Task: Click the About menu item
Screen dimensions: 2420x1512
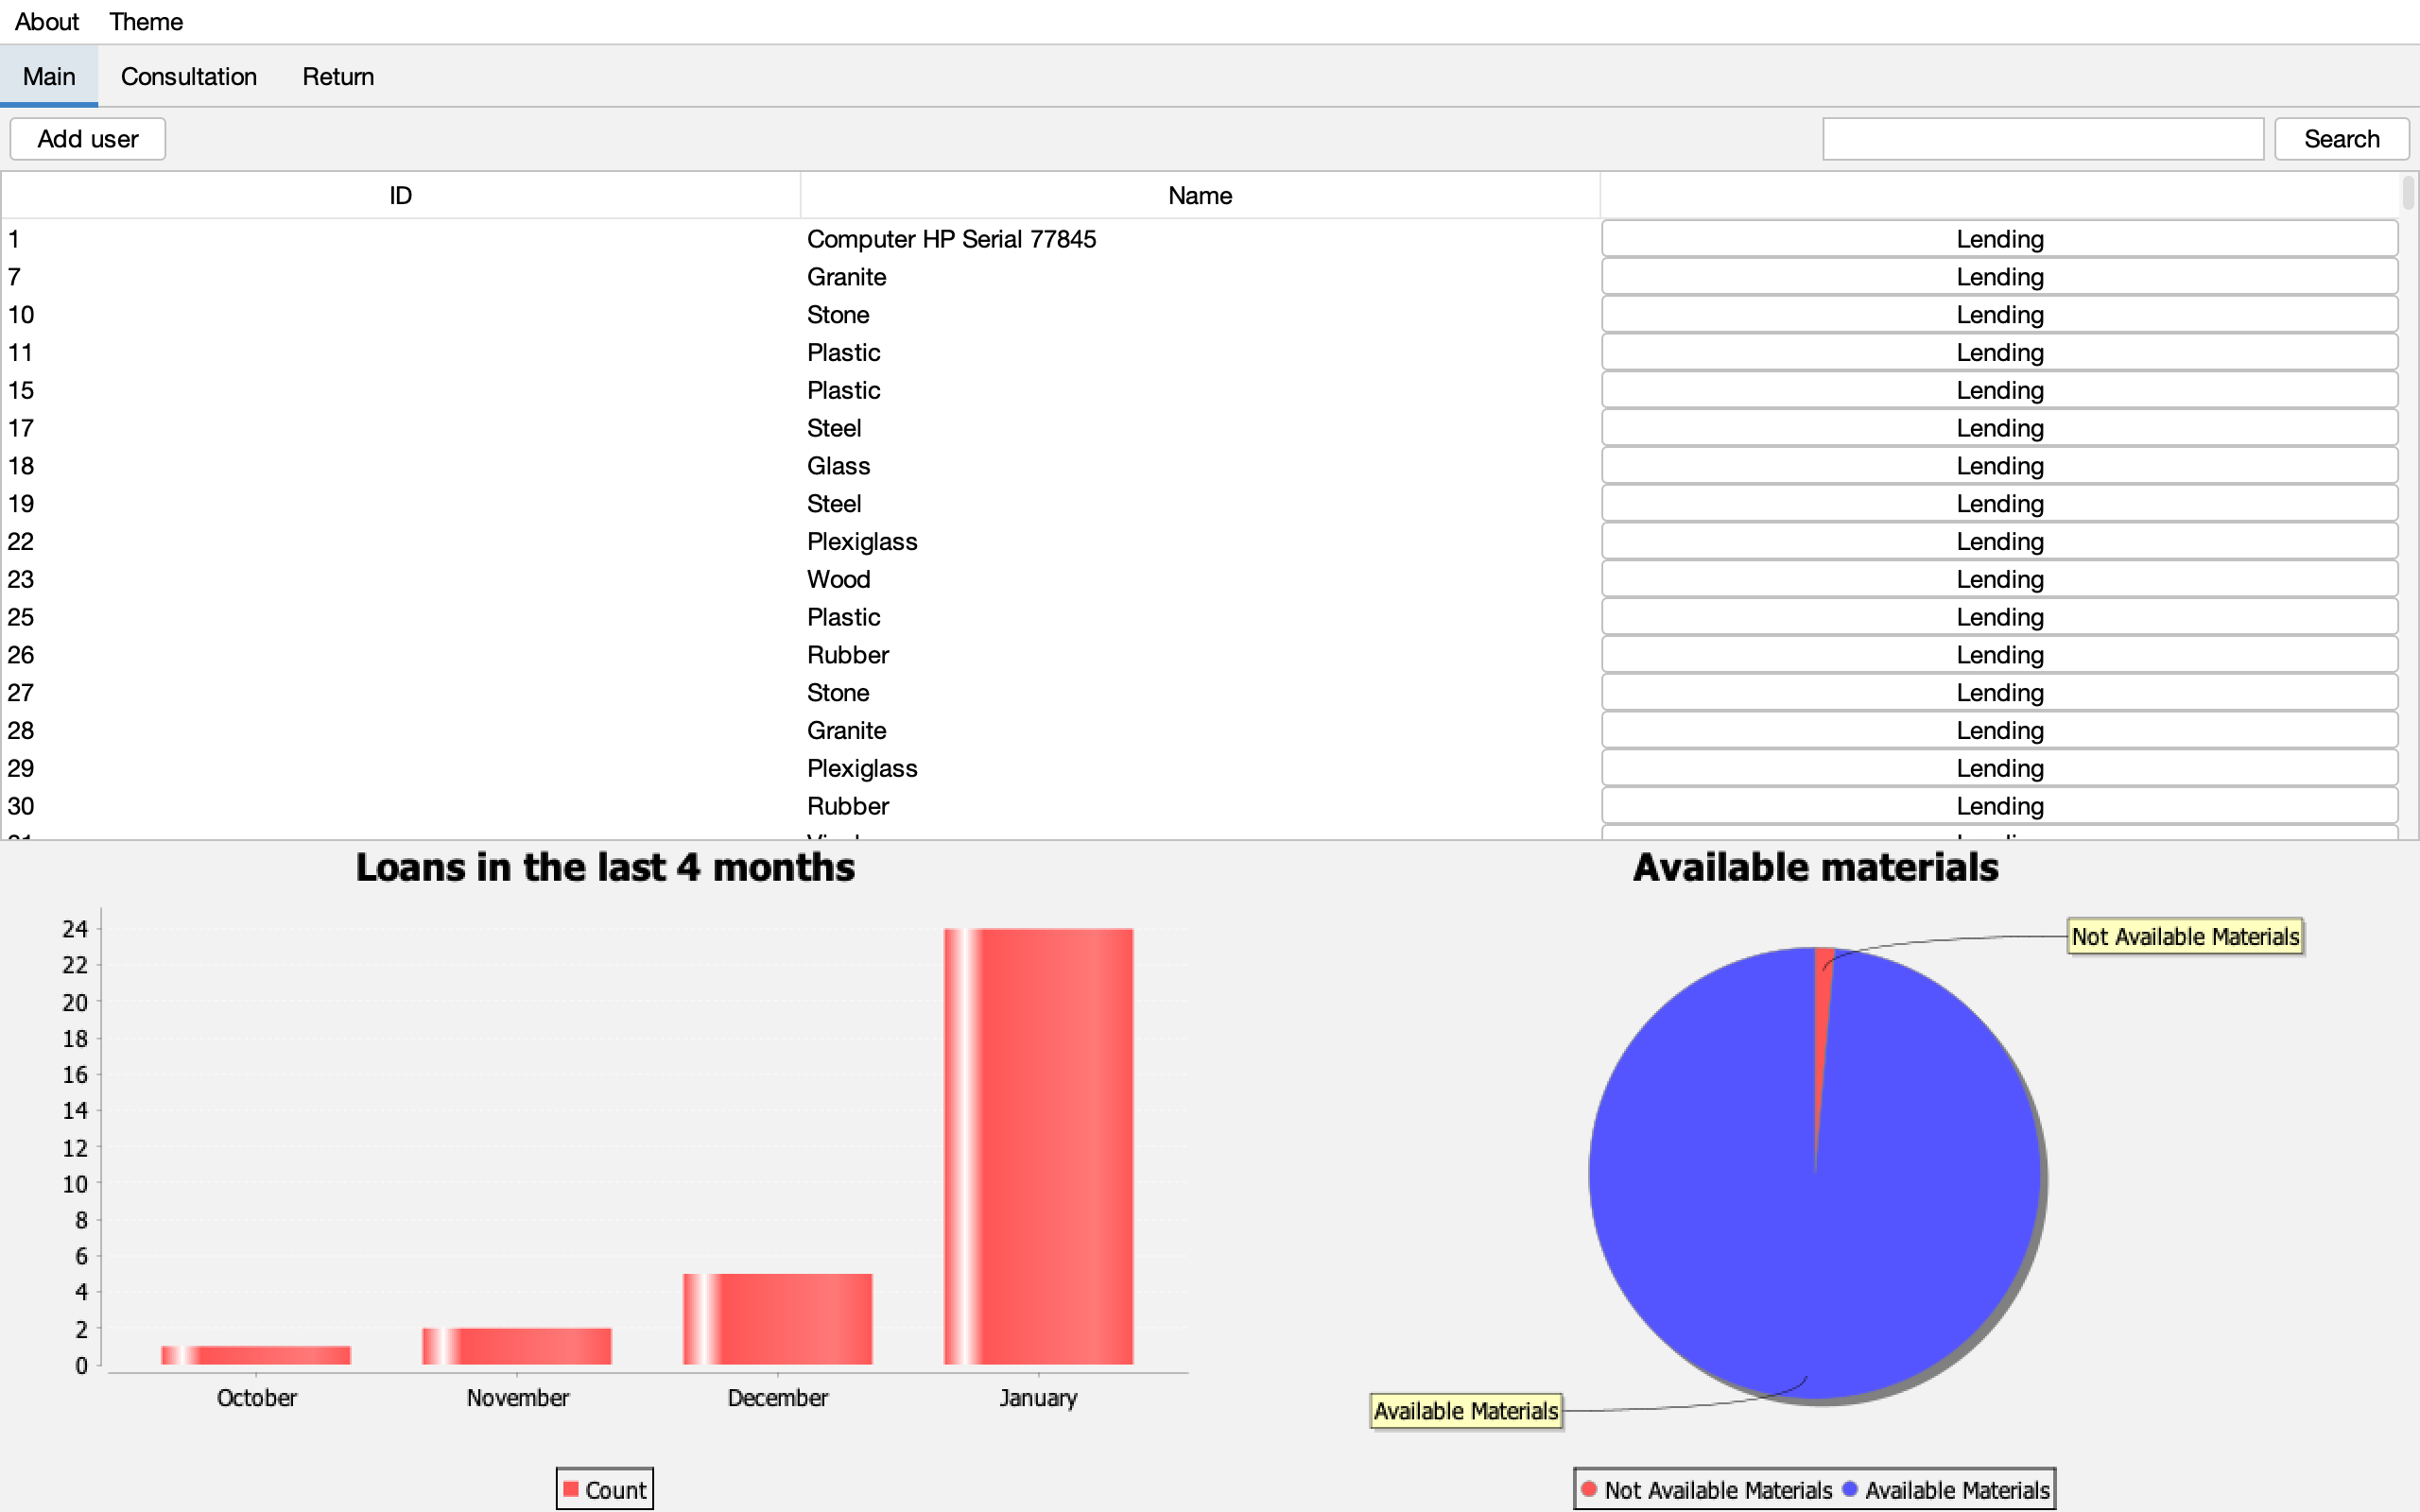Action: [x=45, y=21]
